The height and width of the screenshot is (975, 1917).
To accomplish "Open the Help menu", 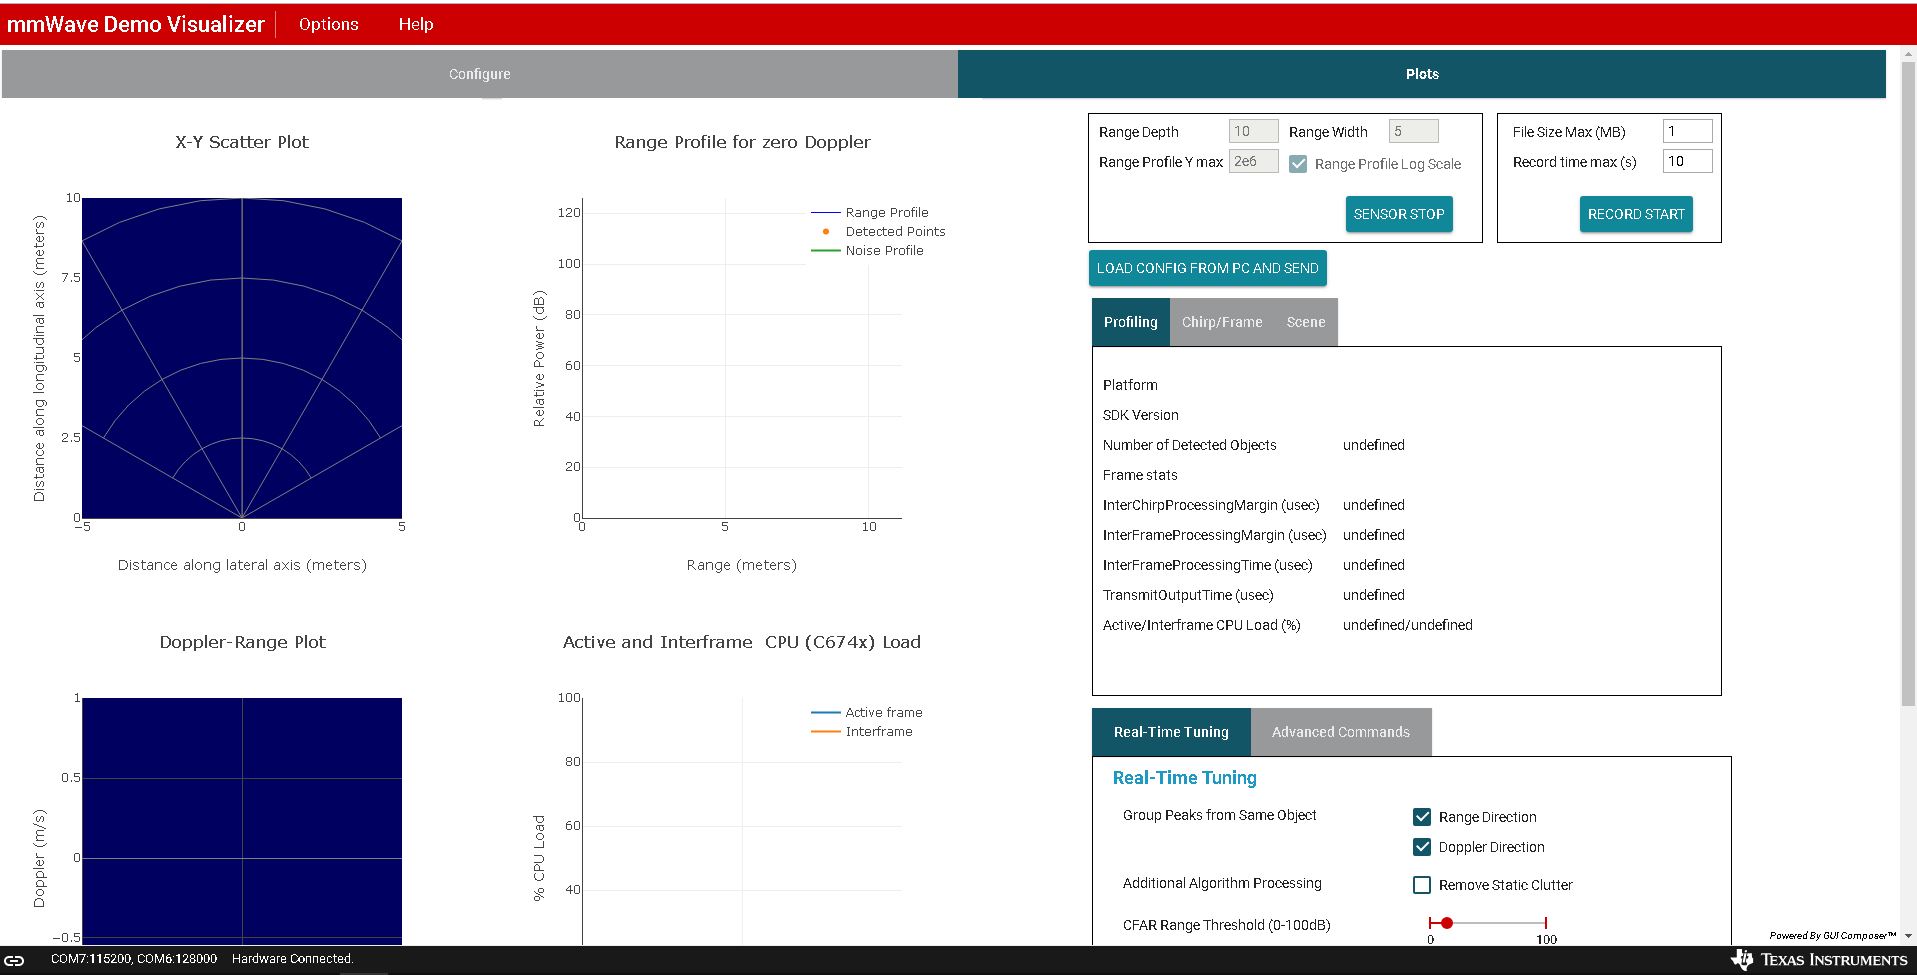I will [x=416, y=24].
